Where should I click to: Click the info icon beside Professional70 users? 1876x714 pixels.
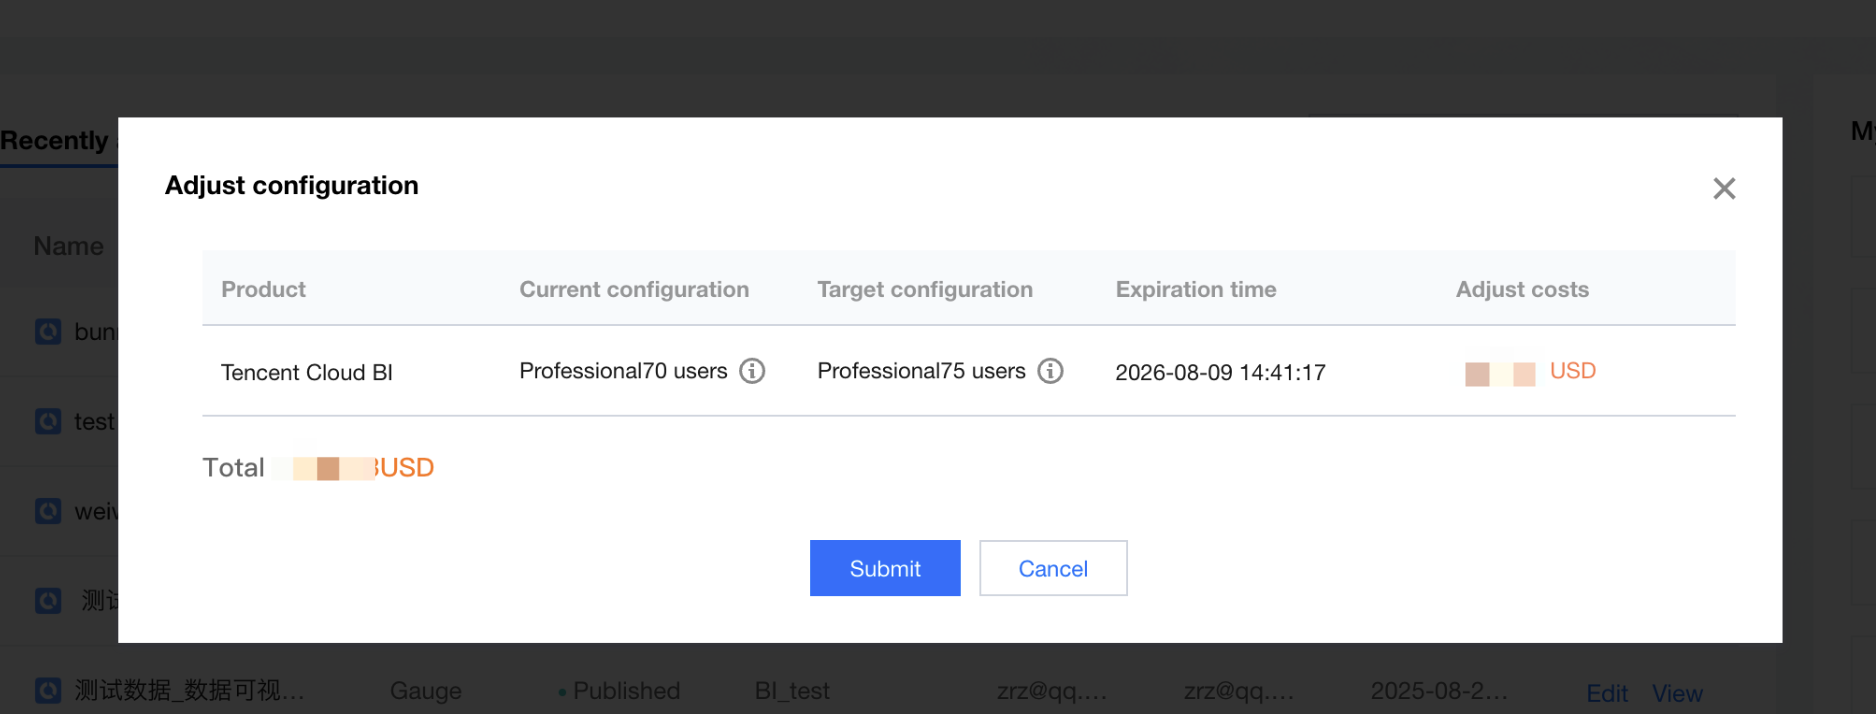click(x=752, y=371)
